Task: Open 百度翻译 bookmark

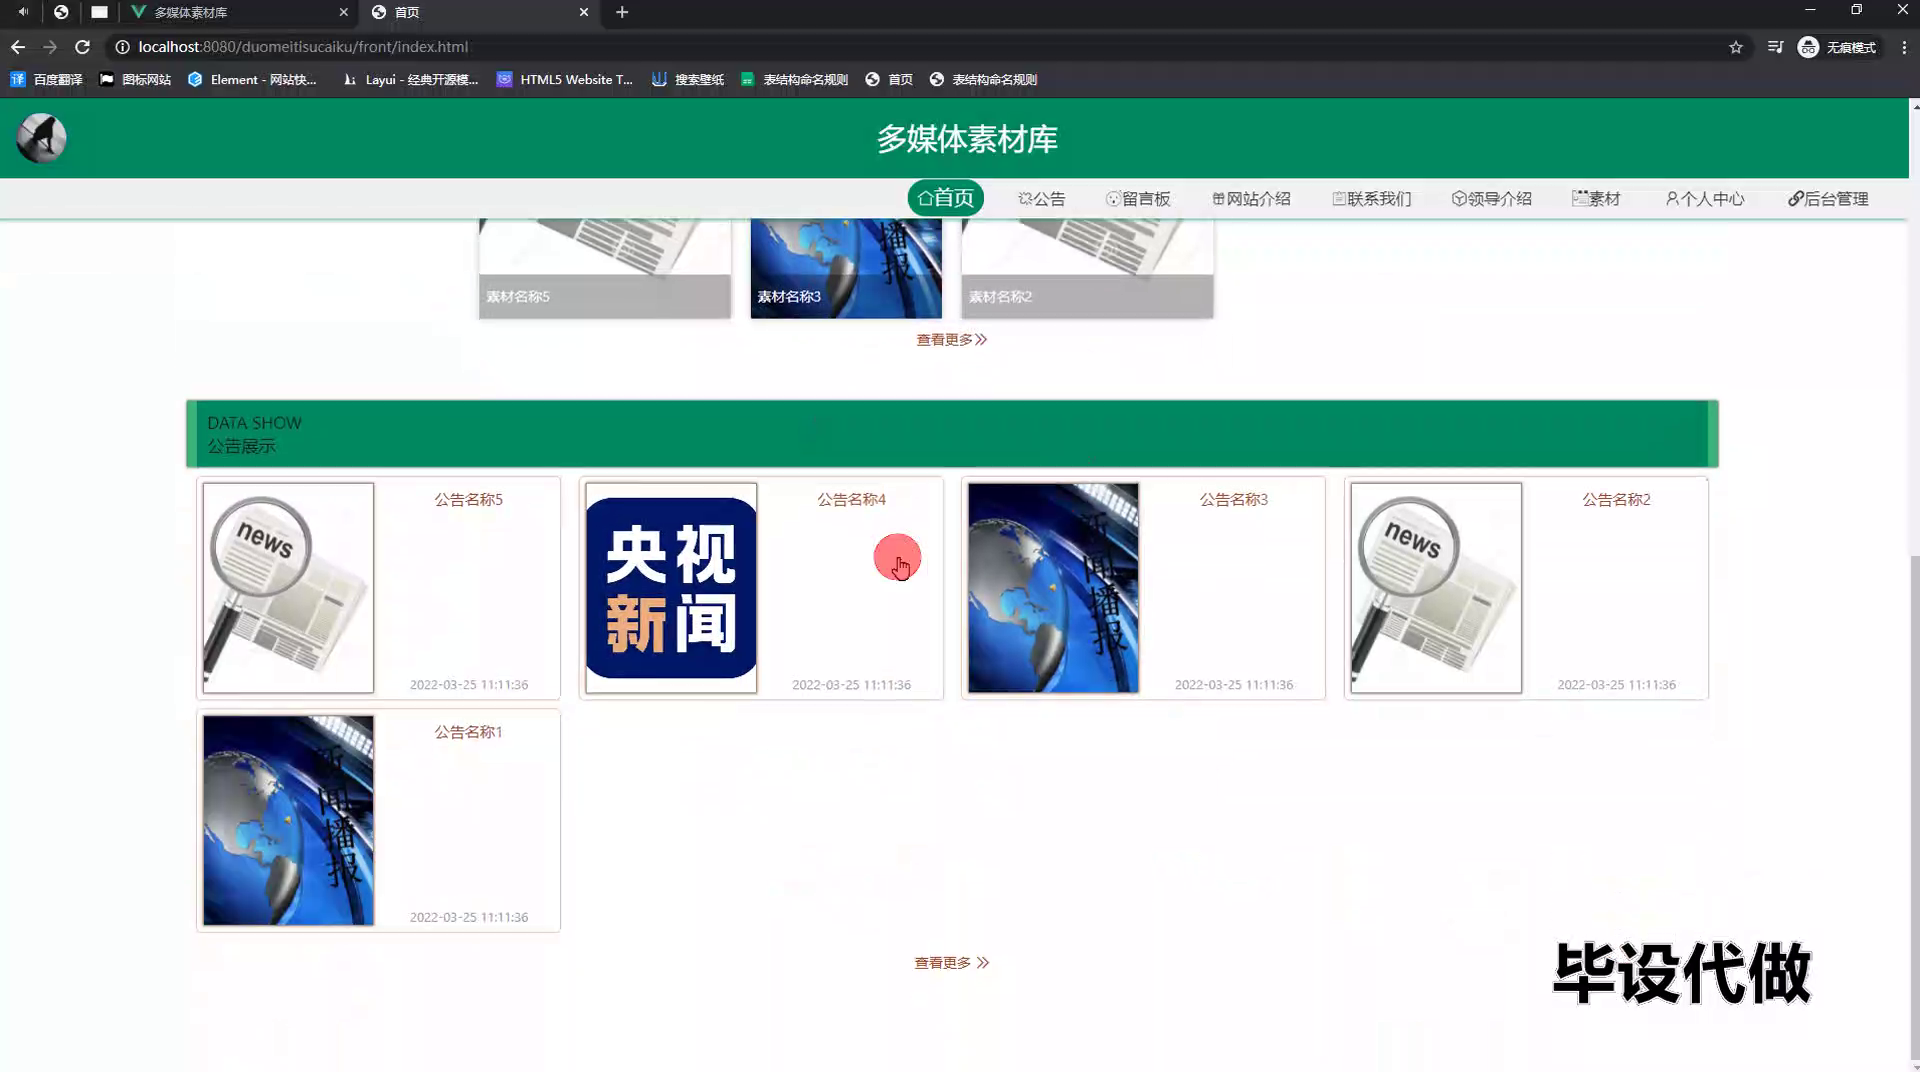Action: tap(46, 79)
